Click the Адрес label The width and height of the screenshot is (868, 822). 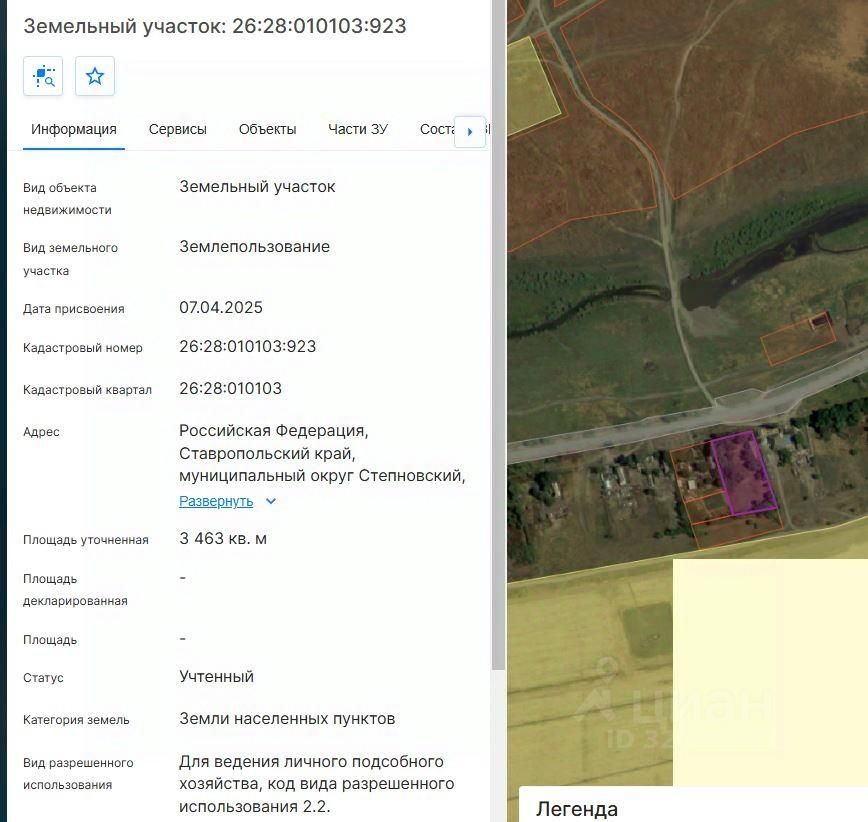click(42, 432)
